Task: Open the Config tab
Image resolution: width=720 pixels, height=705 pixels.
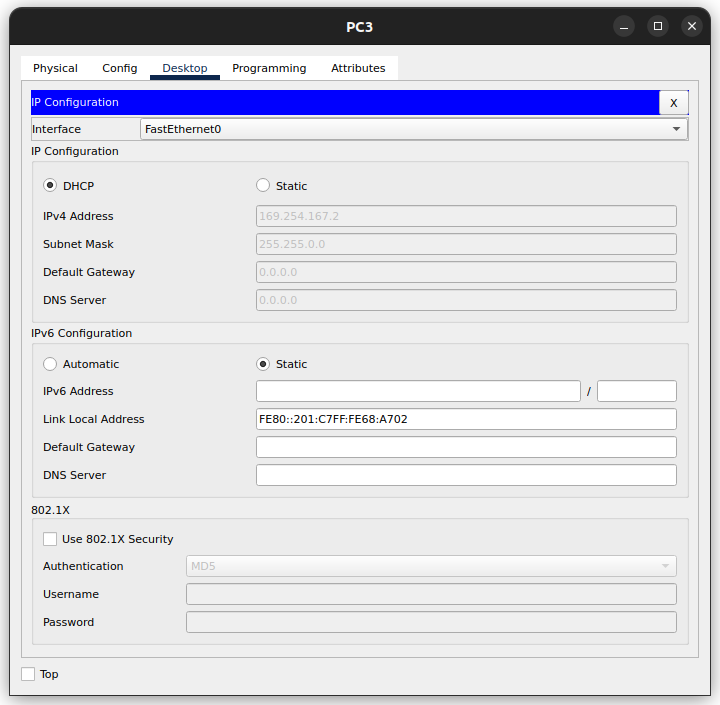Action: coord(120,68)
